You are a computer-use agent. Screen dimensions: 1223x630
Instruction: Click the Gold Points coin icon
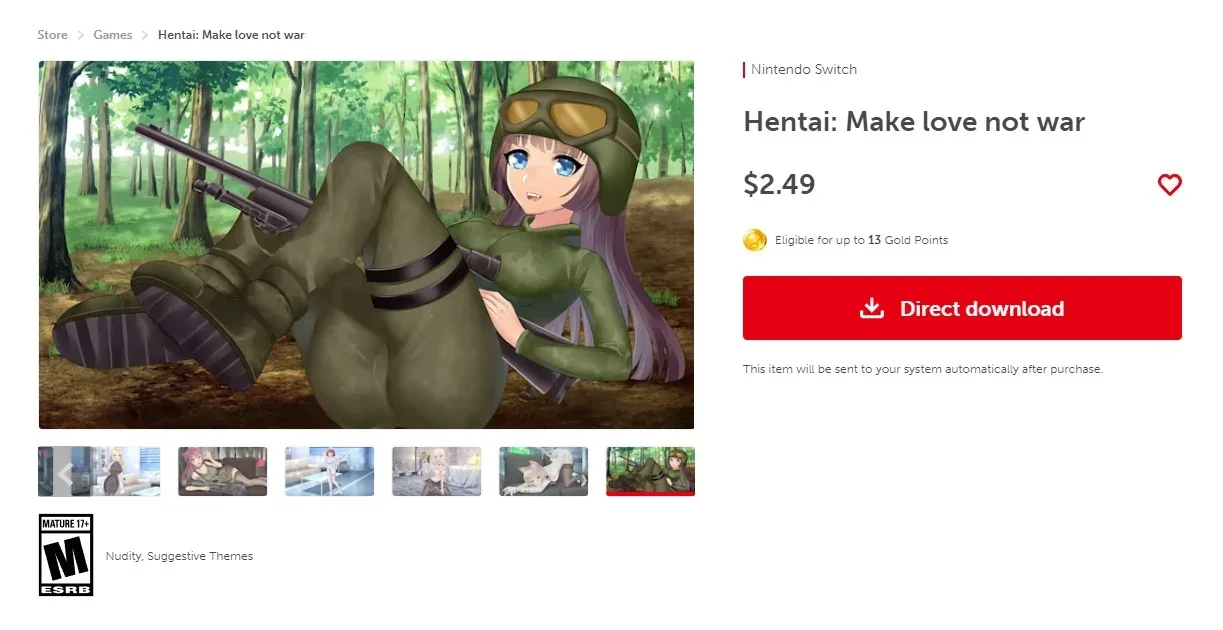point(755,240)
